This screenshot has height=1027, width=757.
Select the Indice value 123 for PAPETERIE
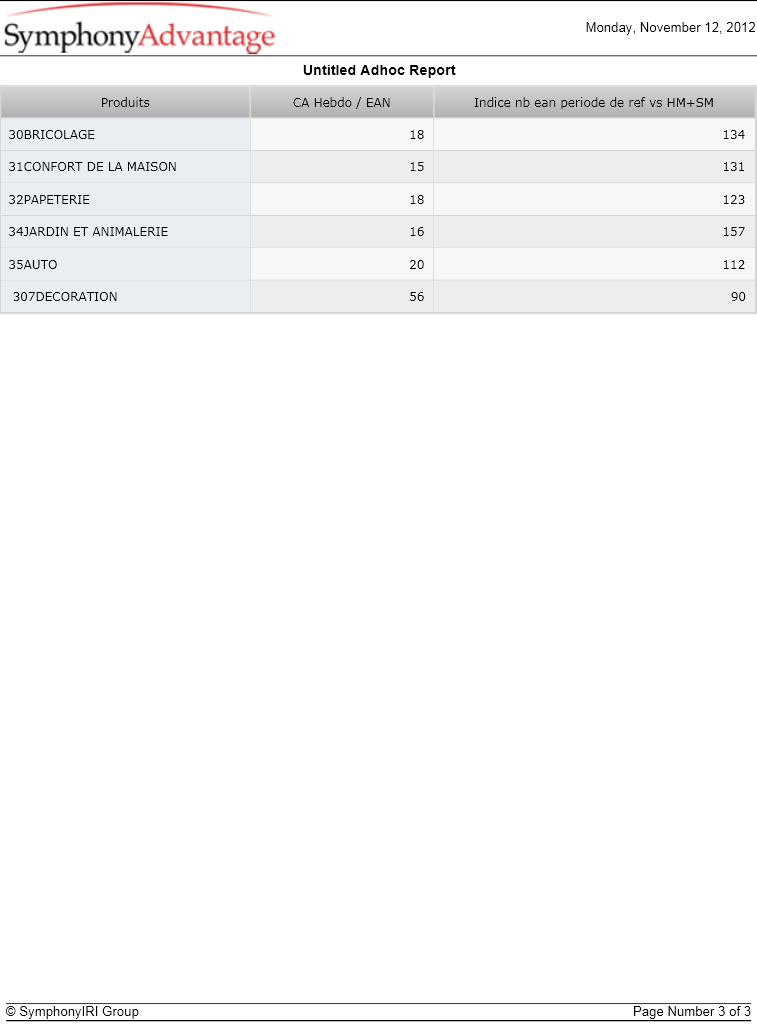tap(733, 199)
